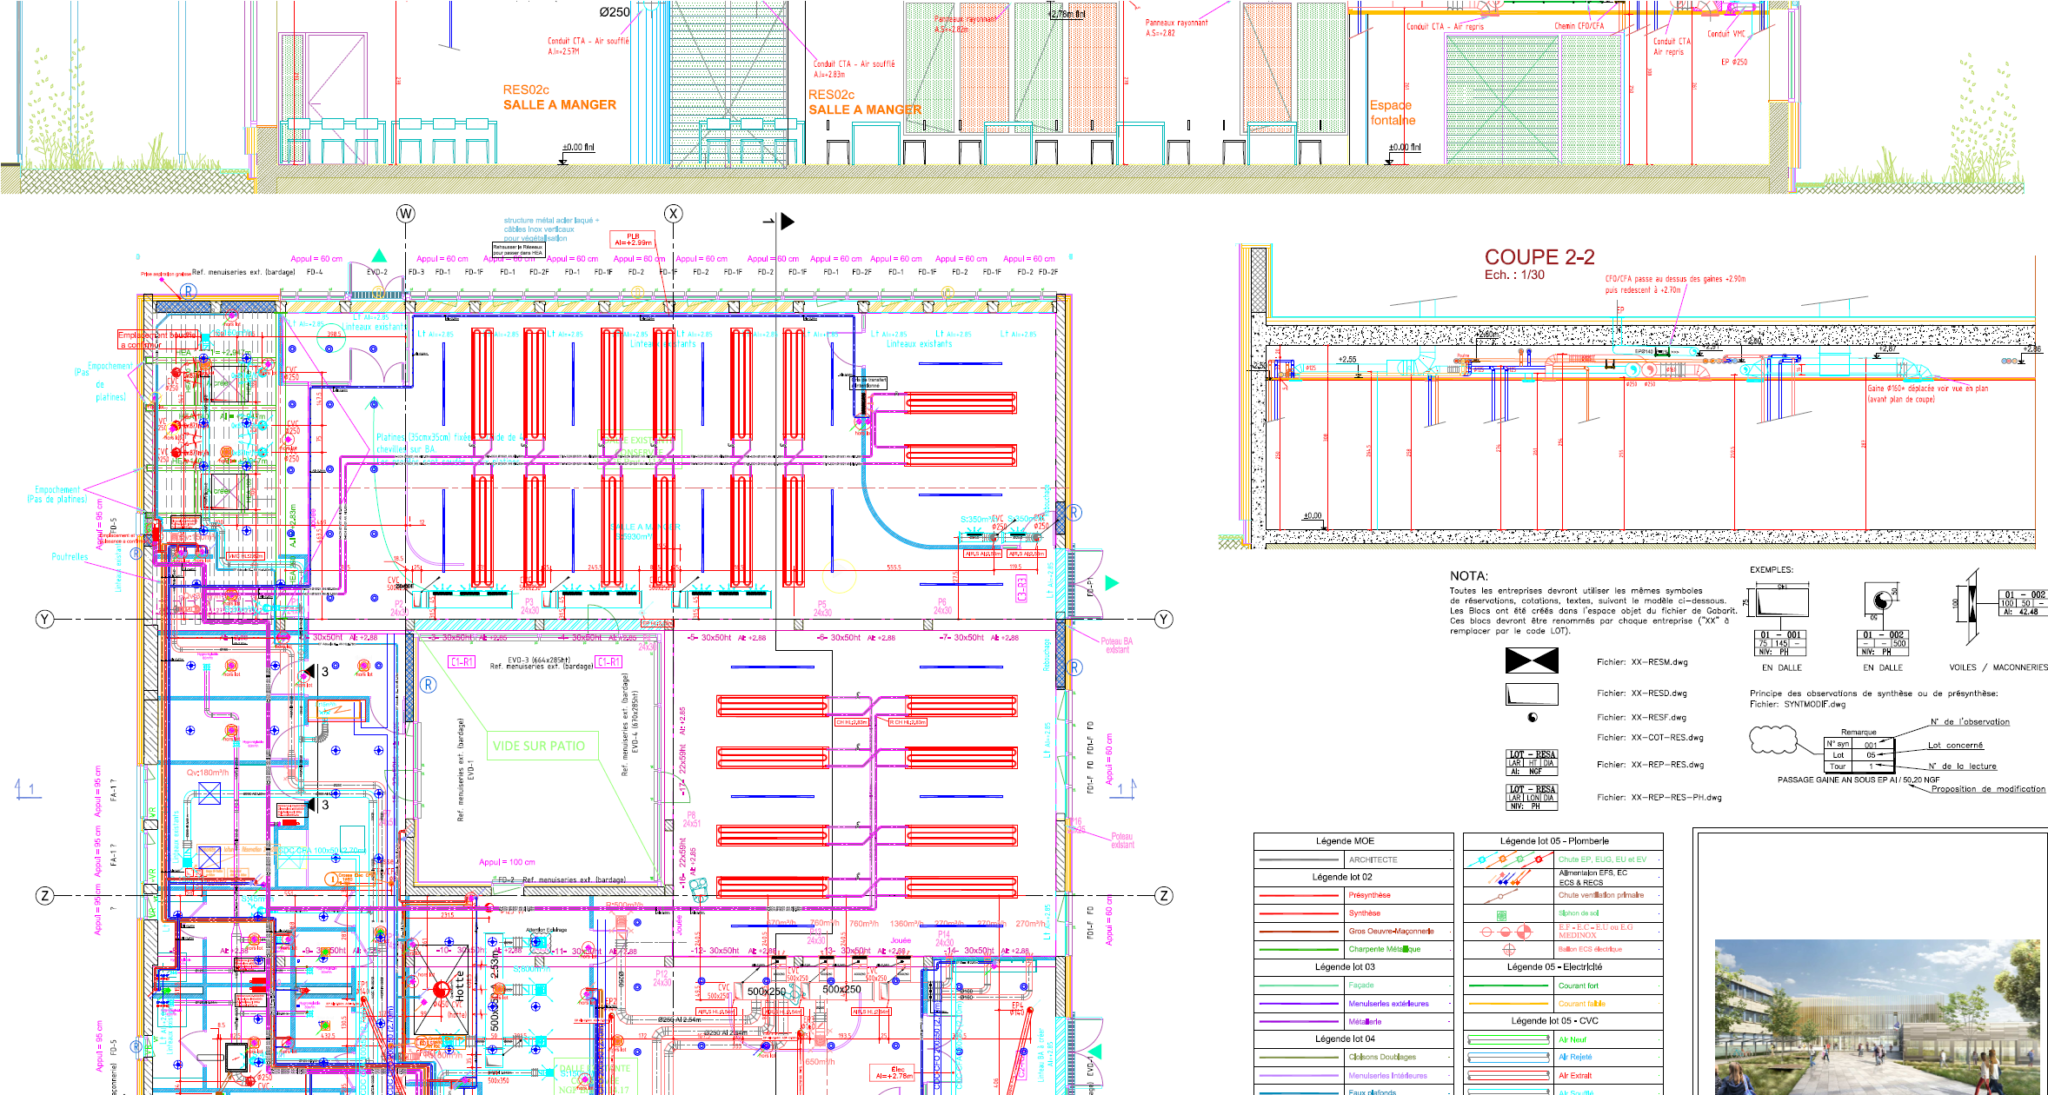Click the Gros Oeuvre-Maçonnerie legend text
2048x1095 pixels.
[1391, 932]
